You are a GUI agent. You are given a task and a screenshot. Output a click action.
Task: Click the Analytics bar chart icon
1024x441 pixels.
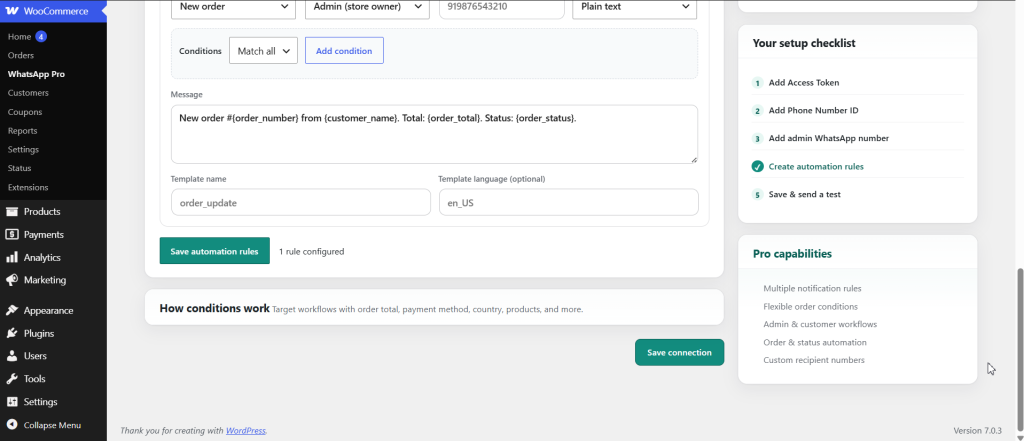click(x=12, y=257)
